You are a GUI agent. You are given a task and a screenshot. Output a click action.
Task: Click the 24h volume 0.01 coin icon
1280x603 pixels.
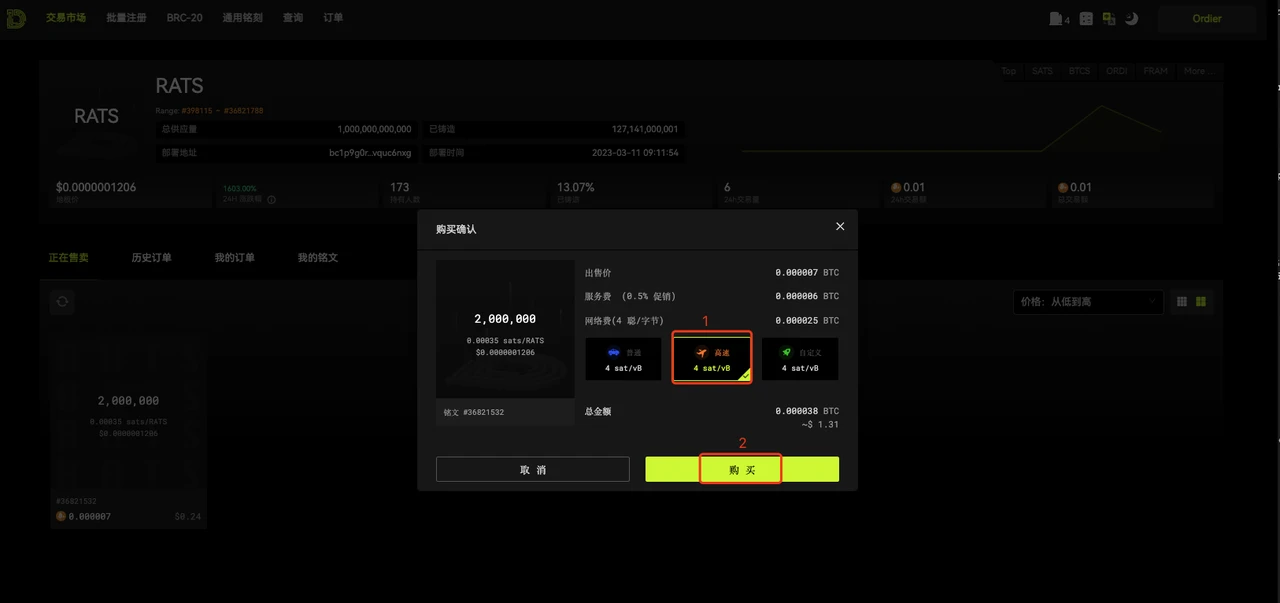tap(897, 187)
